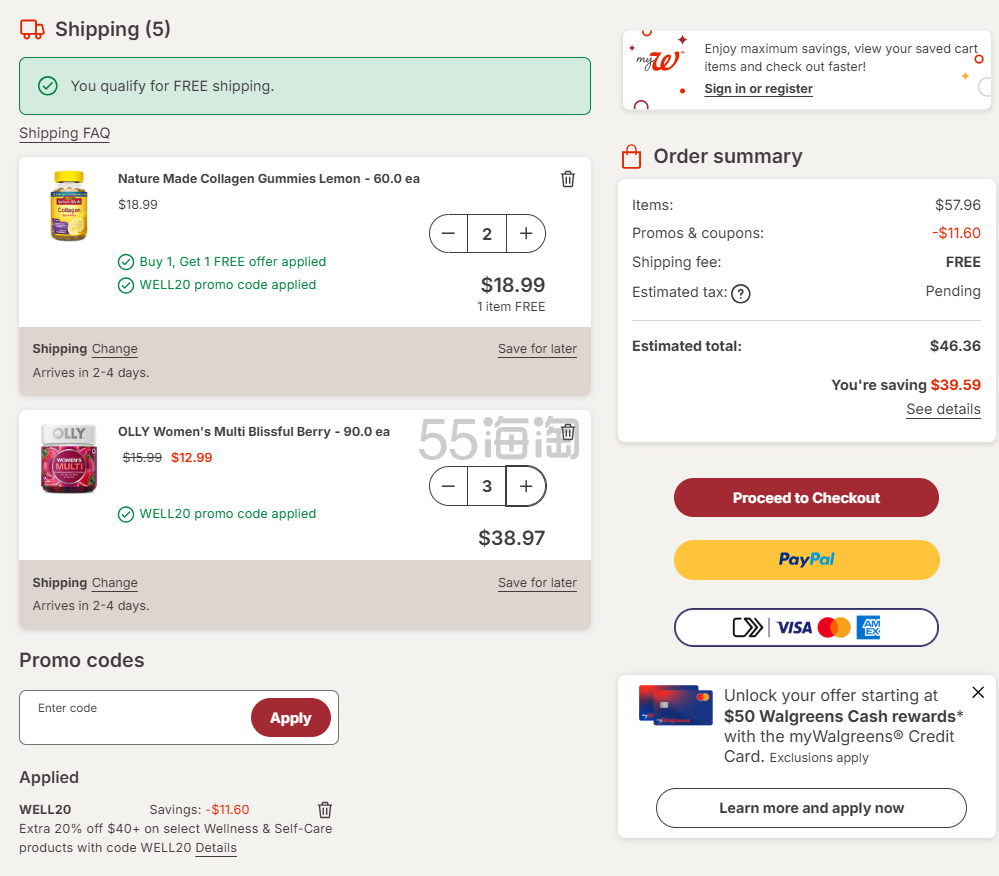The width and height of the screenshot is (999, 876).
Task: Delete Nature Made Collagen Gummies from cart
Action: (568, 179)
